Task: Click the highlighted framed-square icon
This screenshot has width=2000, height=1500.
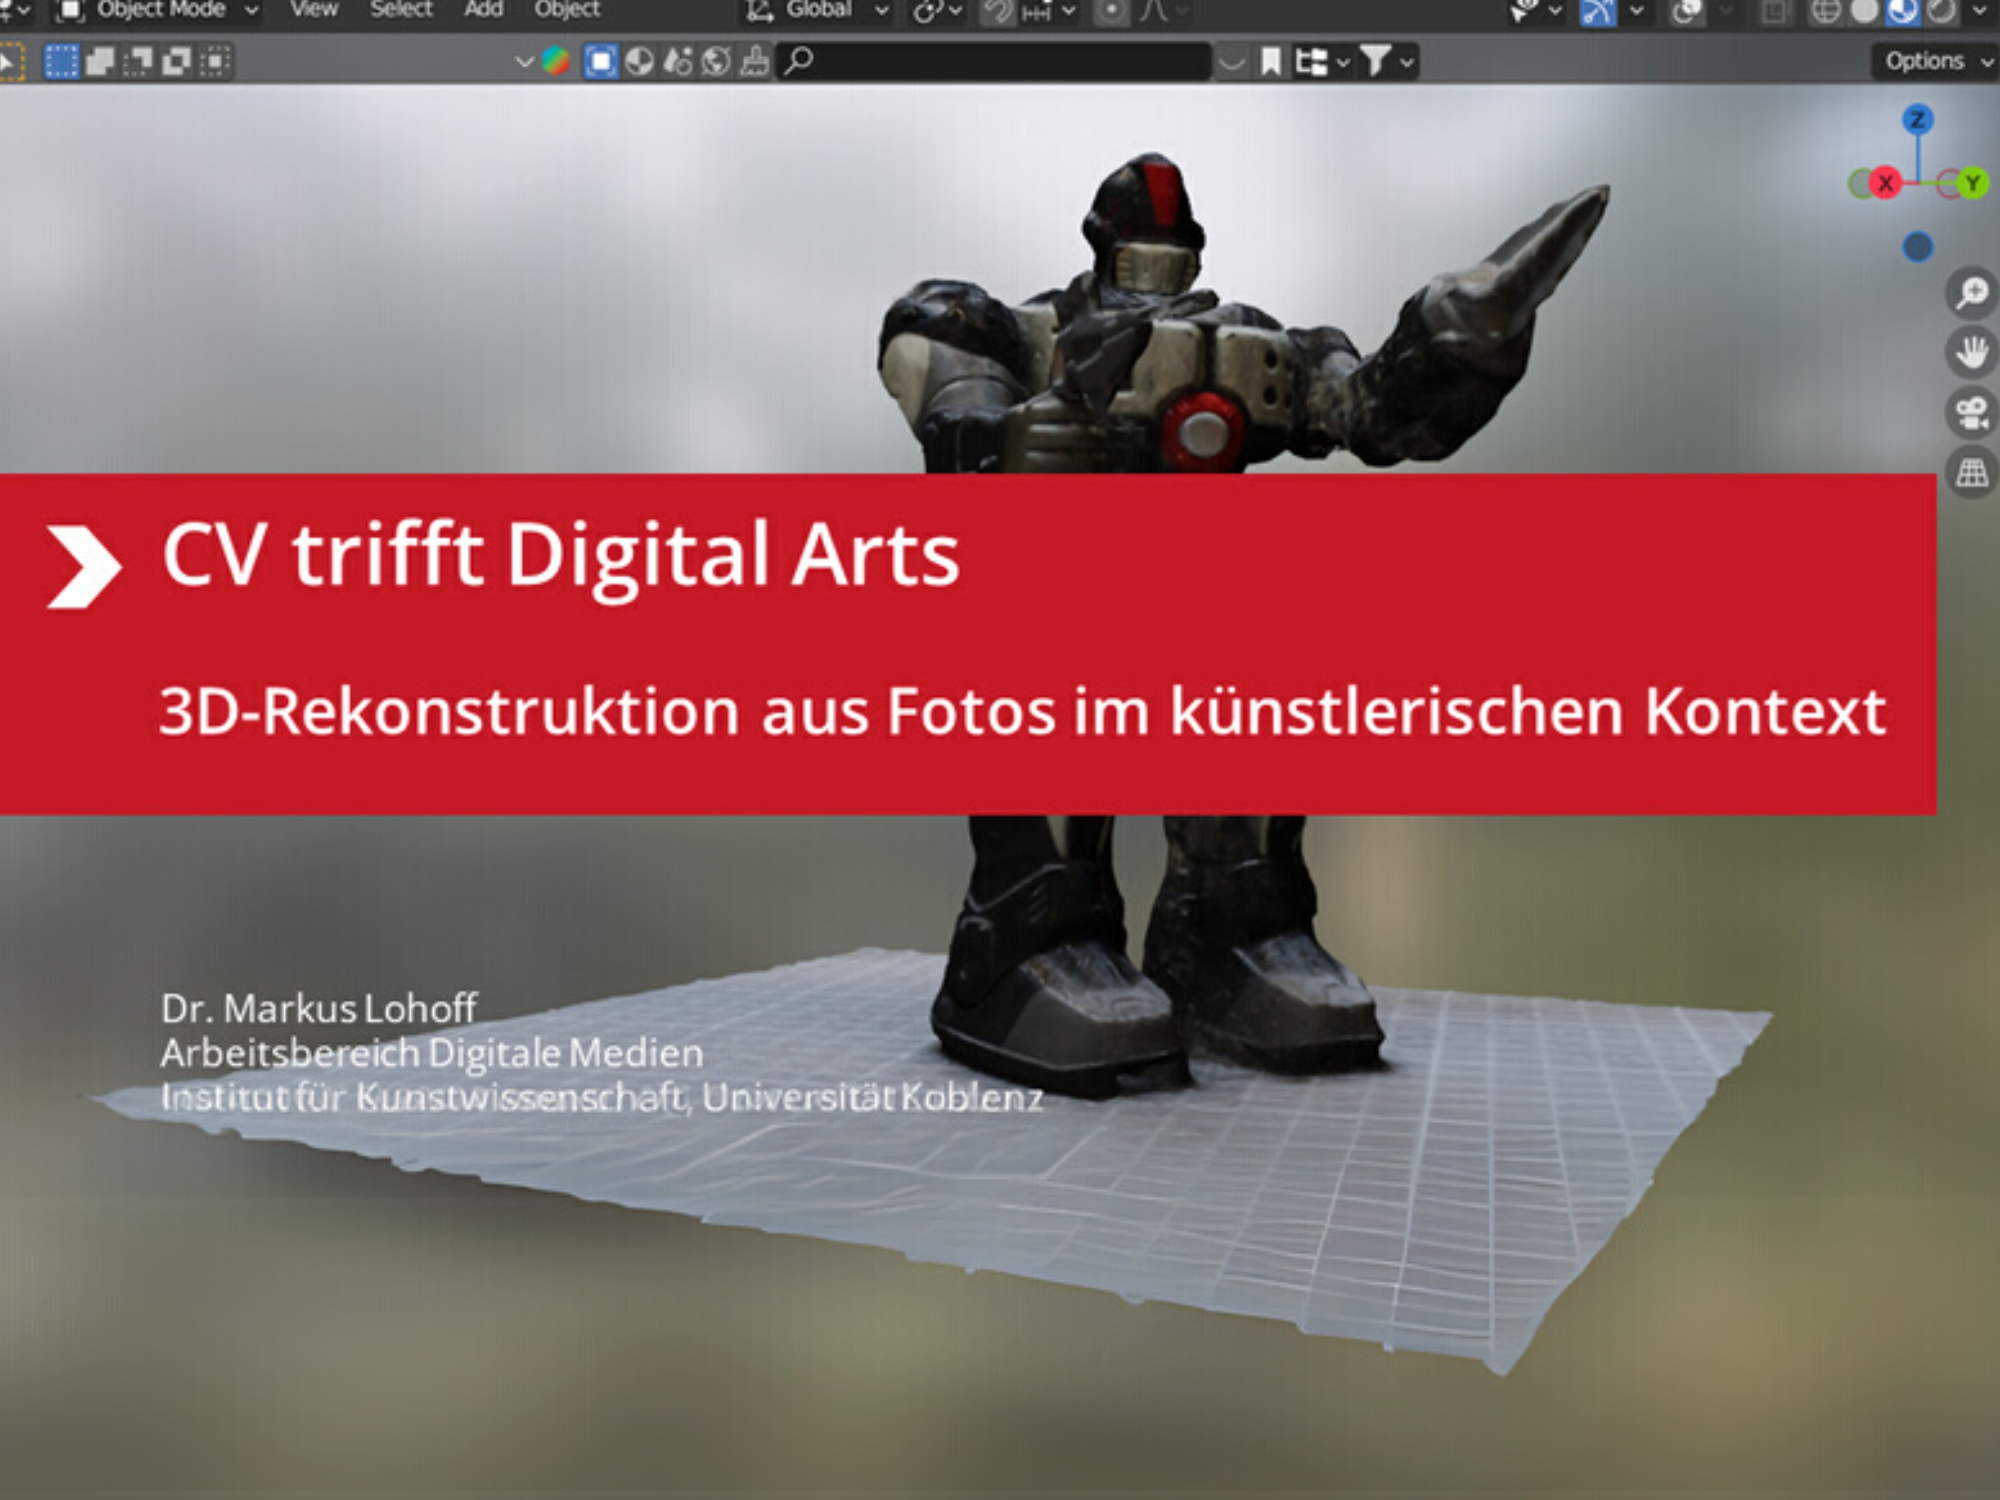Action: 600,62
